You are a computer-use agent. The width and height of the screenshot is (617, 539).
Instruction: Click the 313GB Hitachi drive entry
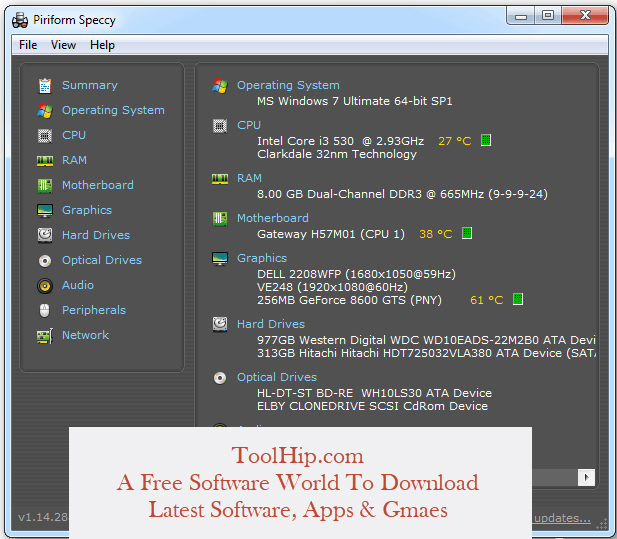point(426,353)
